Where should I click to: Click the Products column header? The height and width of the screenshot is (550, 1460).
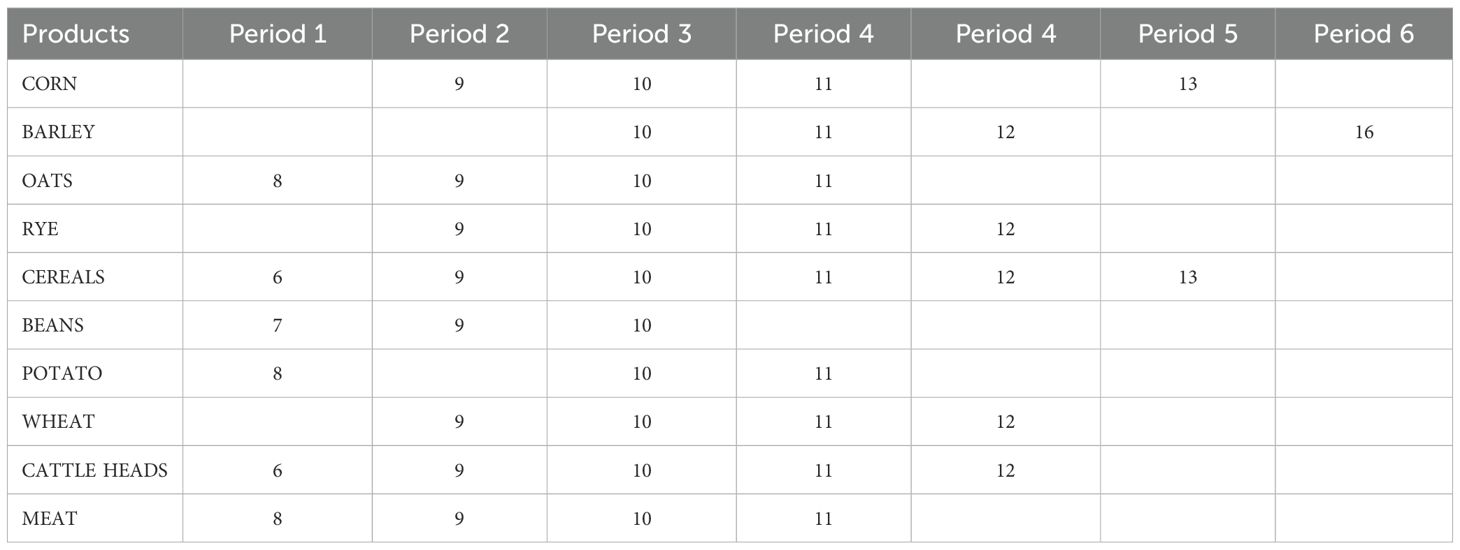click(76, 34)
